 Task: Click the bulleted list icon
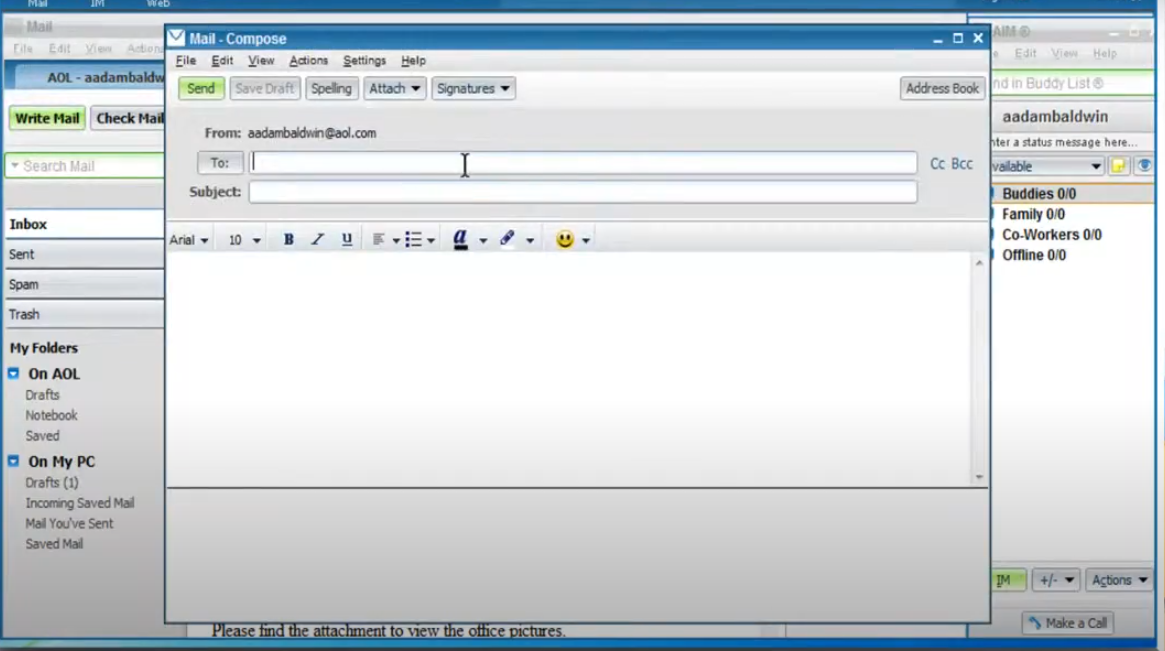(x=413, y=239)
